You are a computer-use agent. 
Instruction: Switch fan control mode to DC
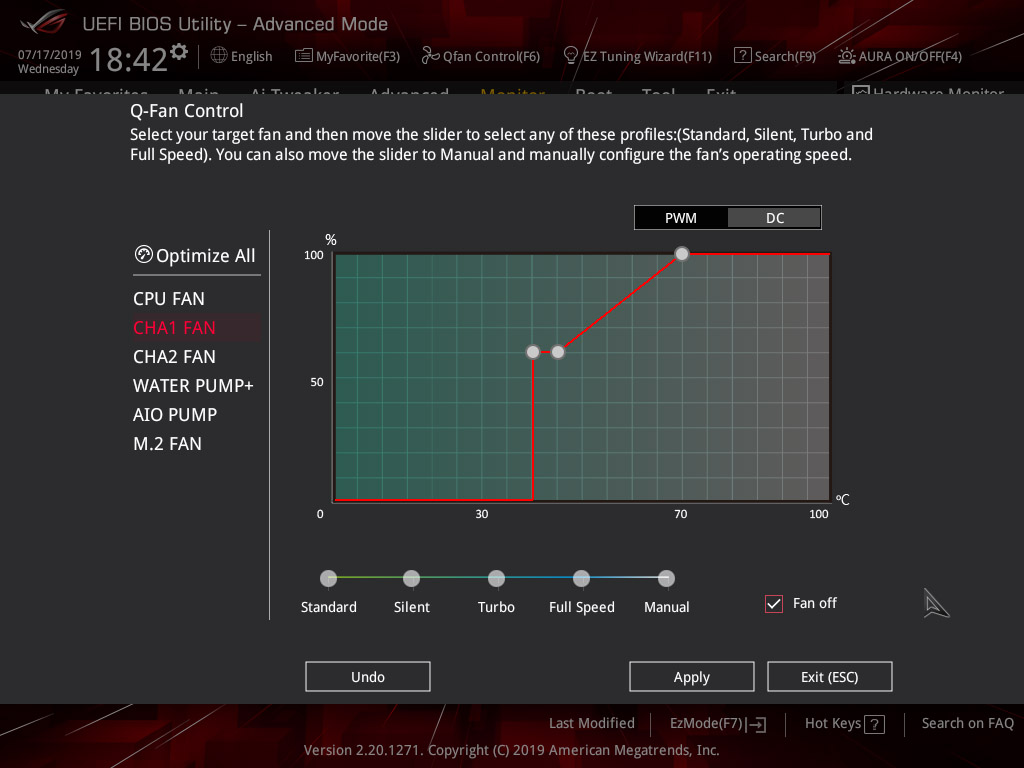pyautogui.click(x=774, y=217)
